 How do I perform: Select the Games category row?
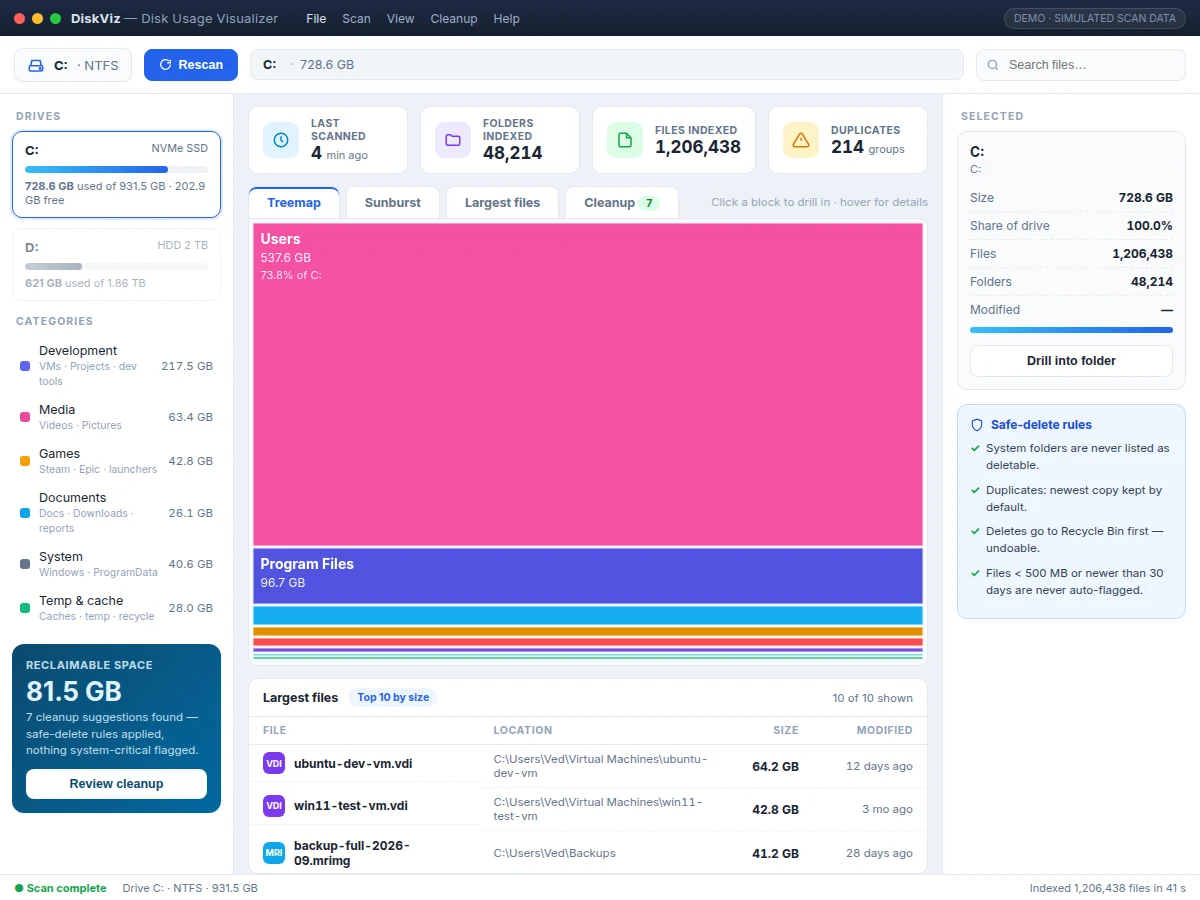coord(116,461)
